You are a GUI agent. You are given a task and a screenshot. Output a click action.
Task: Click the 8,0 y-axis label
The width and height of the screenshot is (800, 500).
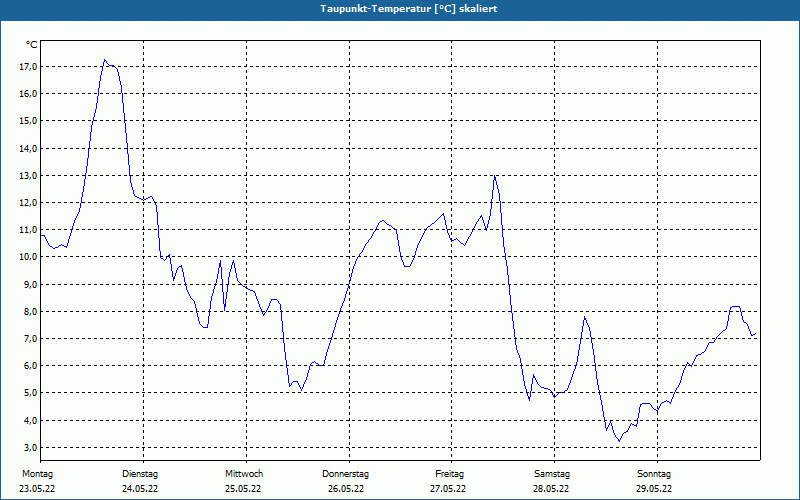[30, 311]
